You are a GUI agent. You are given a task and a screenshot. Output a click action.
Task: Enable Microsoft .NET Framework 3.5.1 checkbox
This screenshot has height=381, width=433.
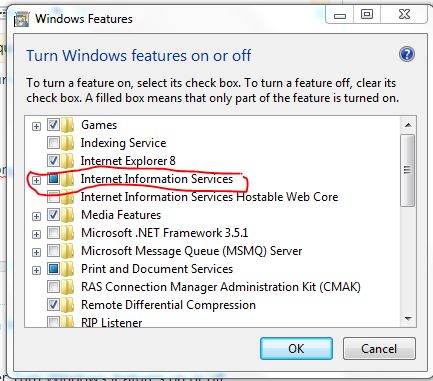[x=53, y=233]
